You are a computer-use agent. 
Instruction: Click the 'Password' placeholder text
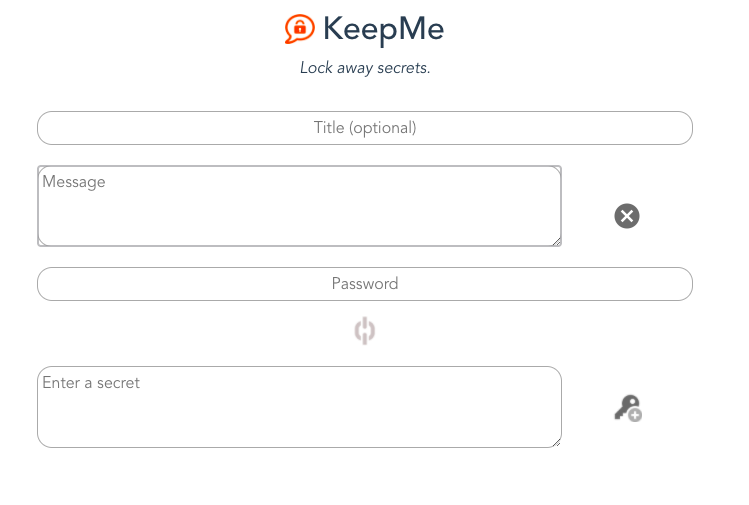[365, 284]
